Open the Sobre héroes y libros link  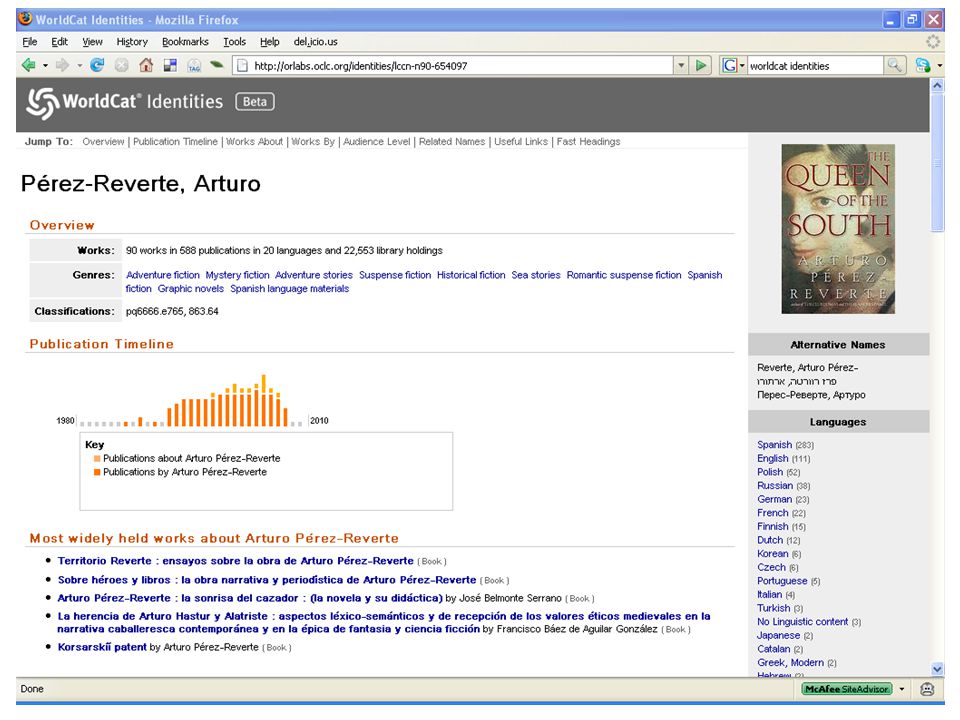(x=267, y=580)
